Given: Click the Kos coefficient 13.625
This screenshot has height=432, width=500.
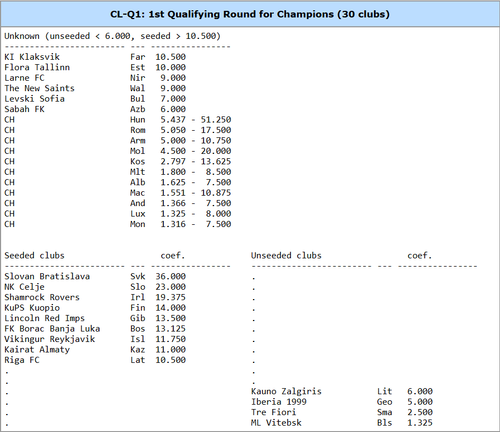Looking at the screenshot, I should (216, 161).
